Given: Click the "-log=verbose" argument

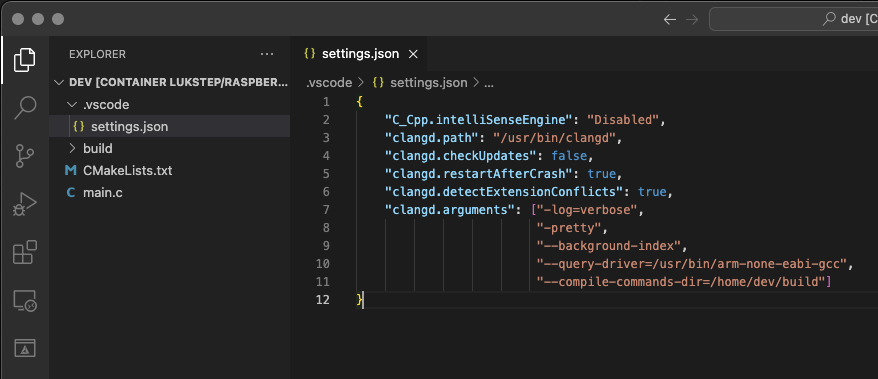Looking at the screenshot, I should tap(587, 209).
